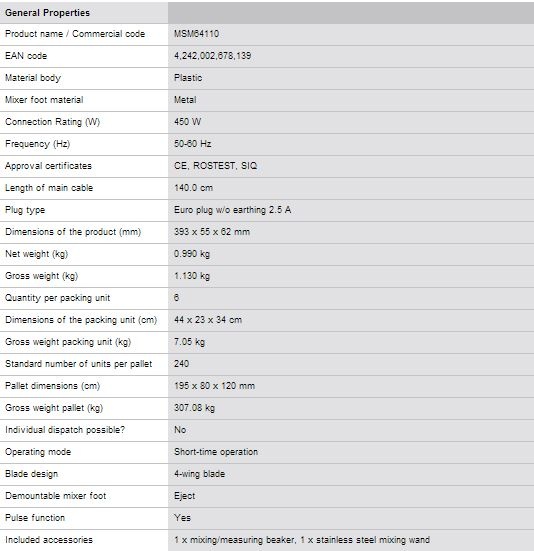The height and width of the screenshot is (551, 534).
Task: Click the 140.0 cm cable length
Action: [x=193, y=188]
